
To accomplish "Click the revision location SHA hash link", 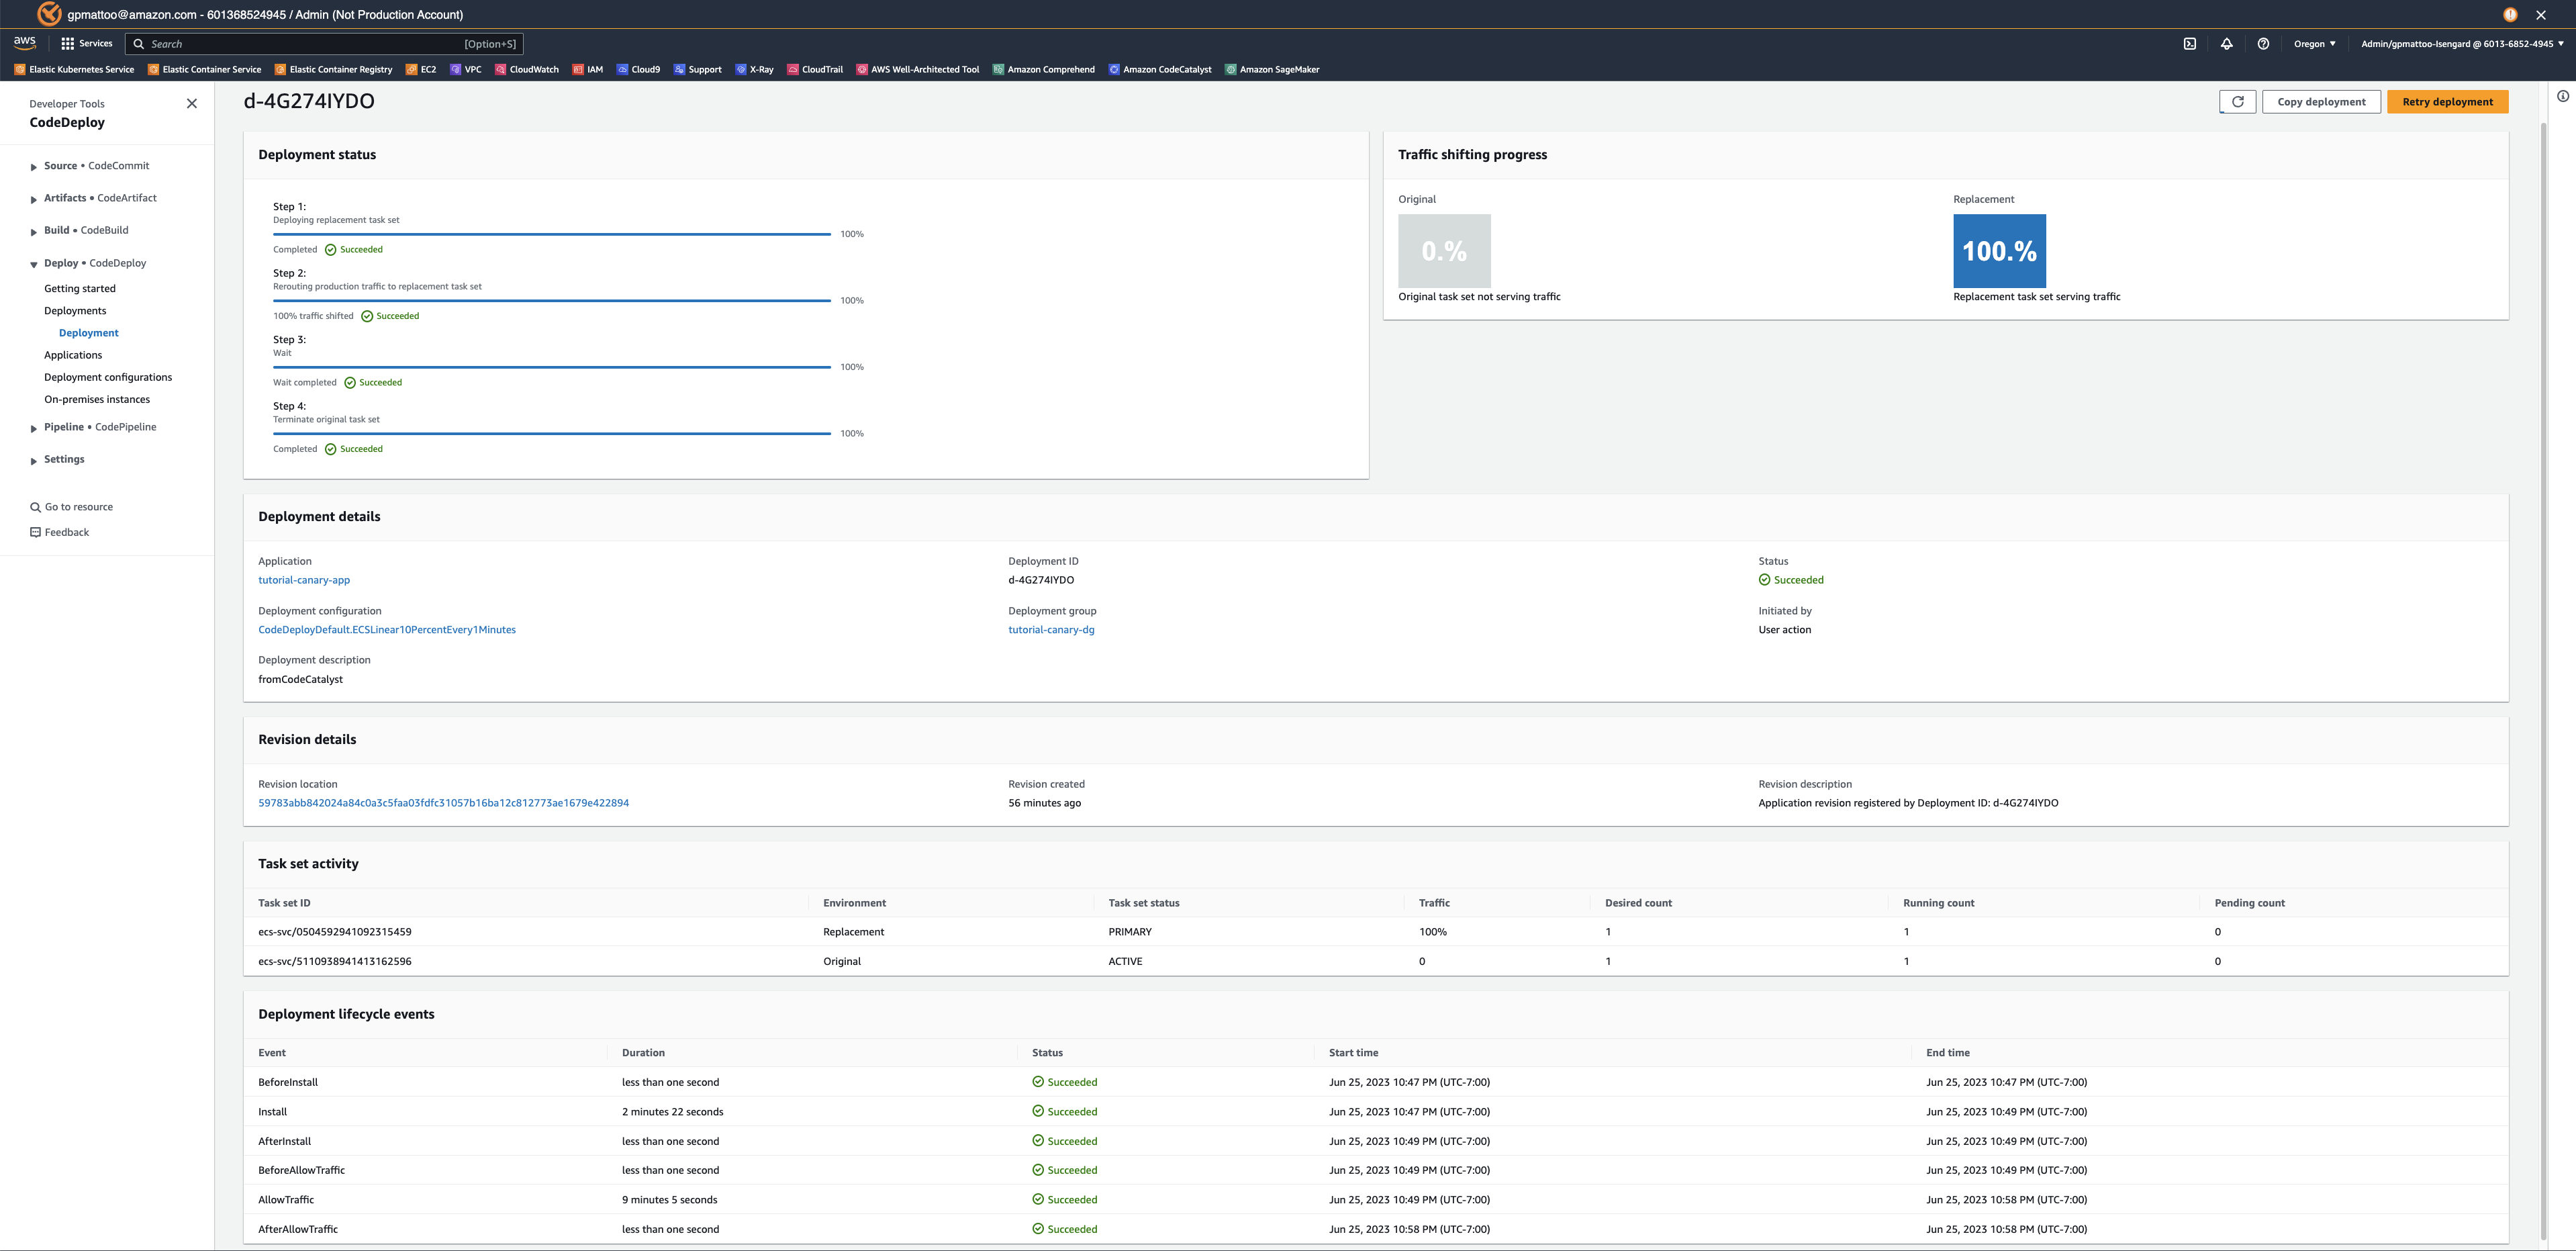I will tap(444, 804).
